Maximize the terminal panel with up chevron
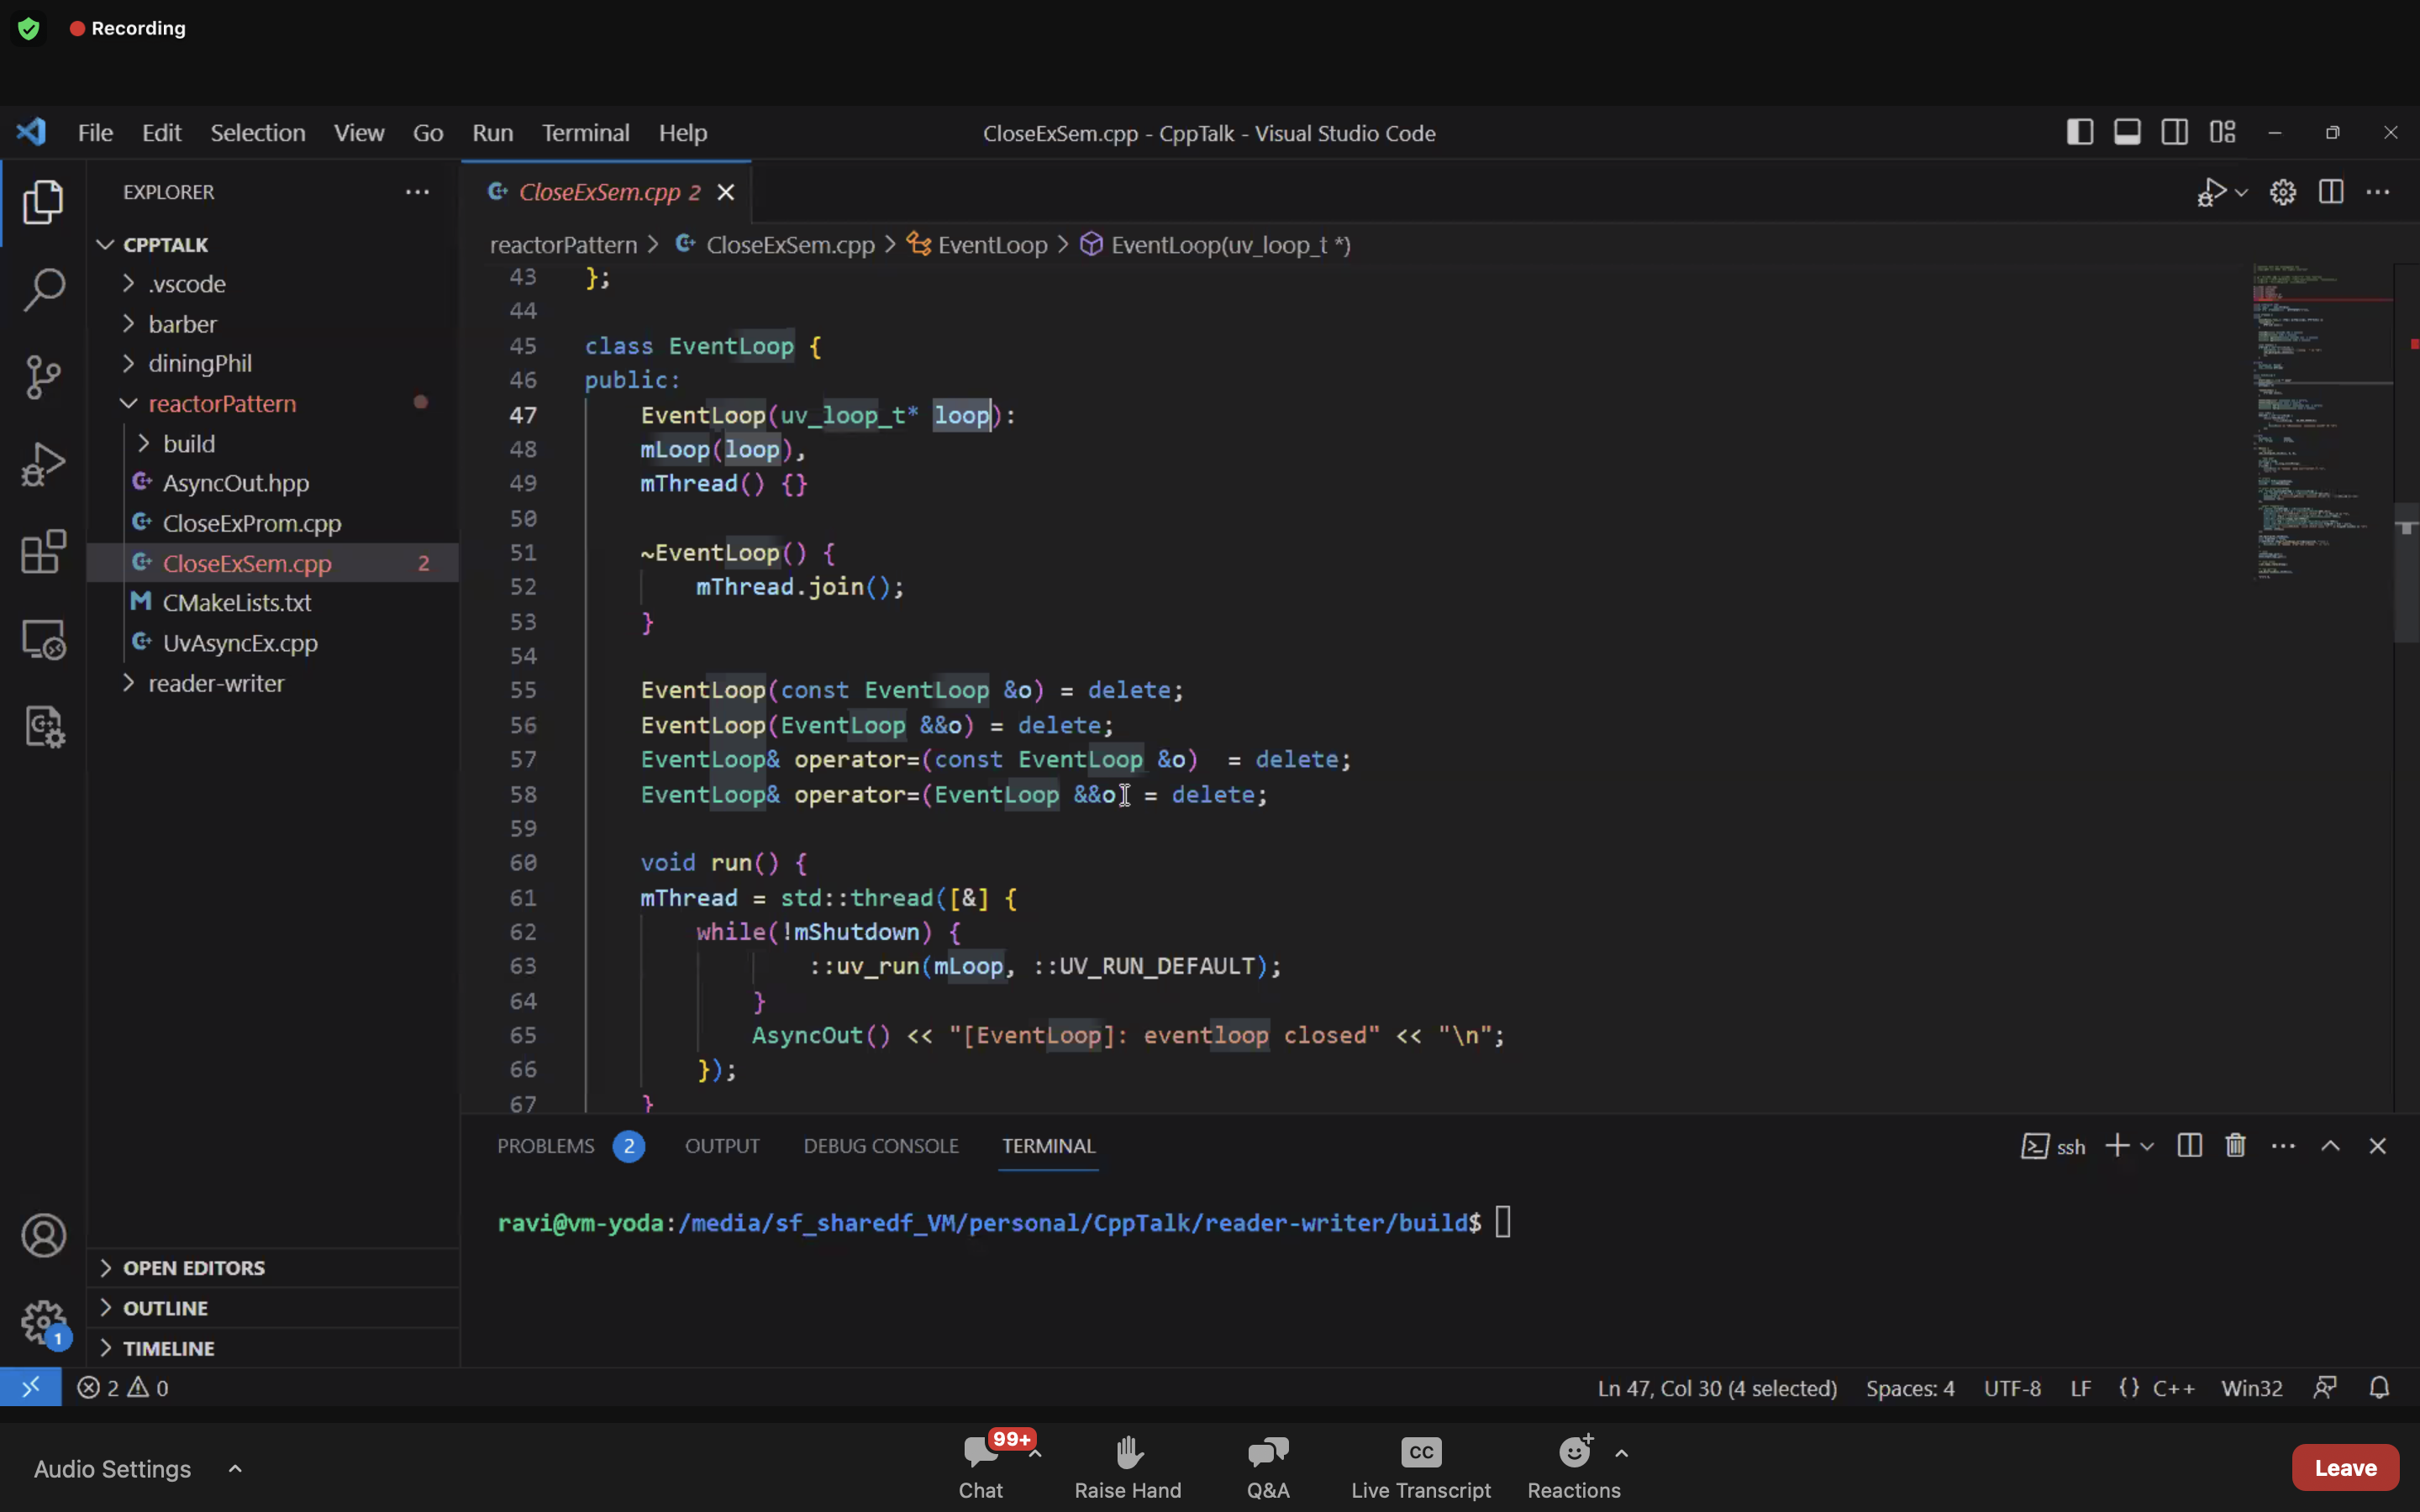Viewport: 2420px width, 1512px height. click(x=2330, y=1146)
